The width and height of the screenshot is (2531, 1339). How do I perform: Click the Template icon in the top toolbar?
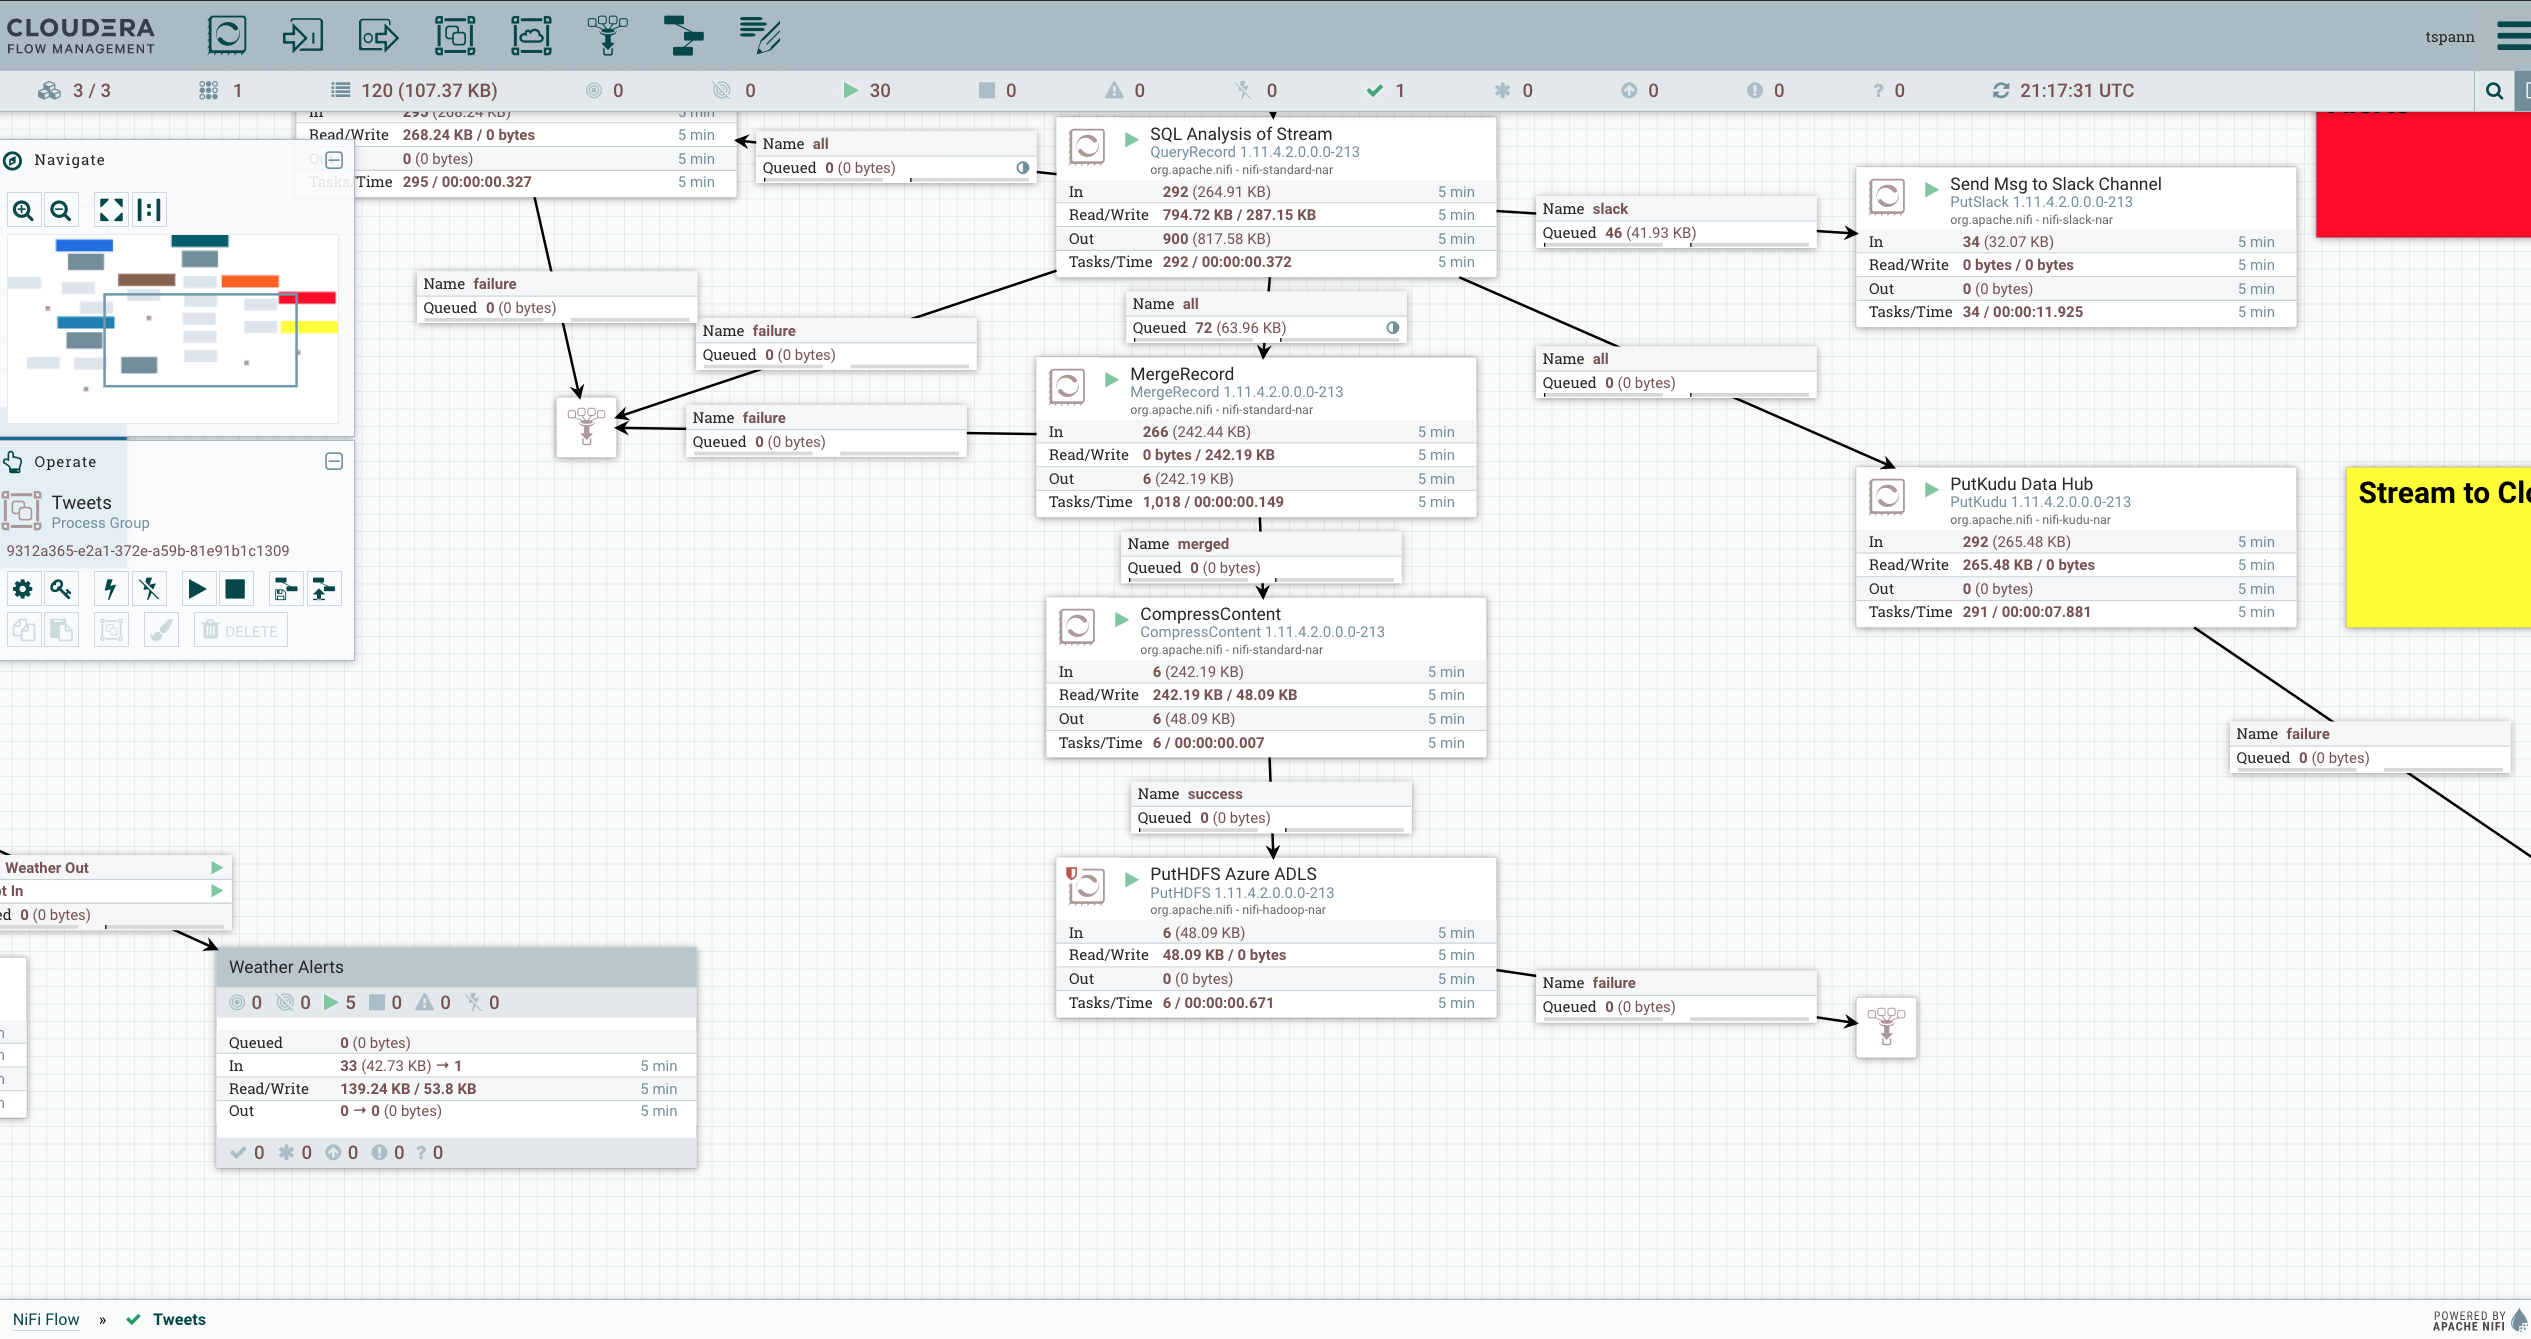(x=684, y=35)
